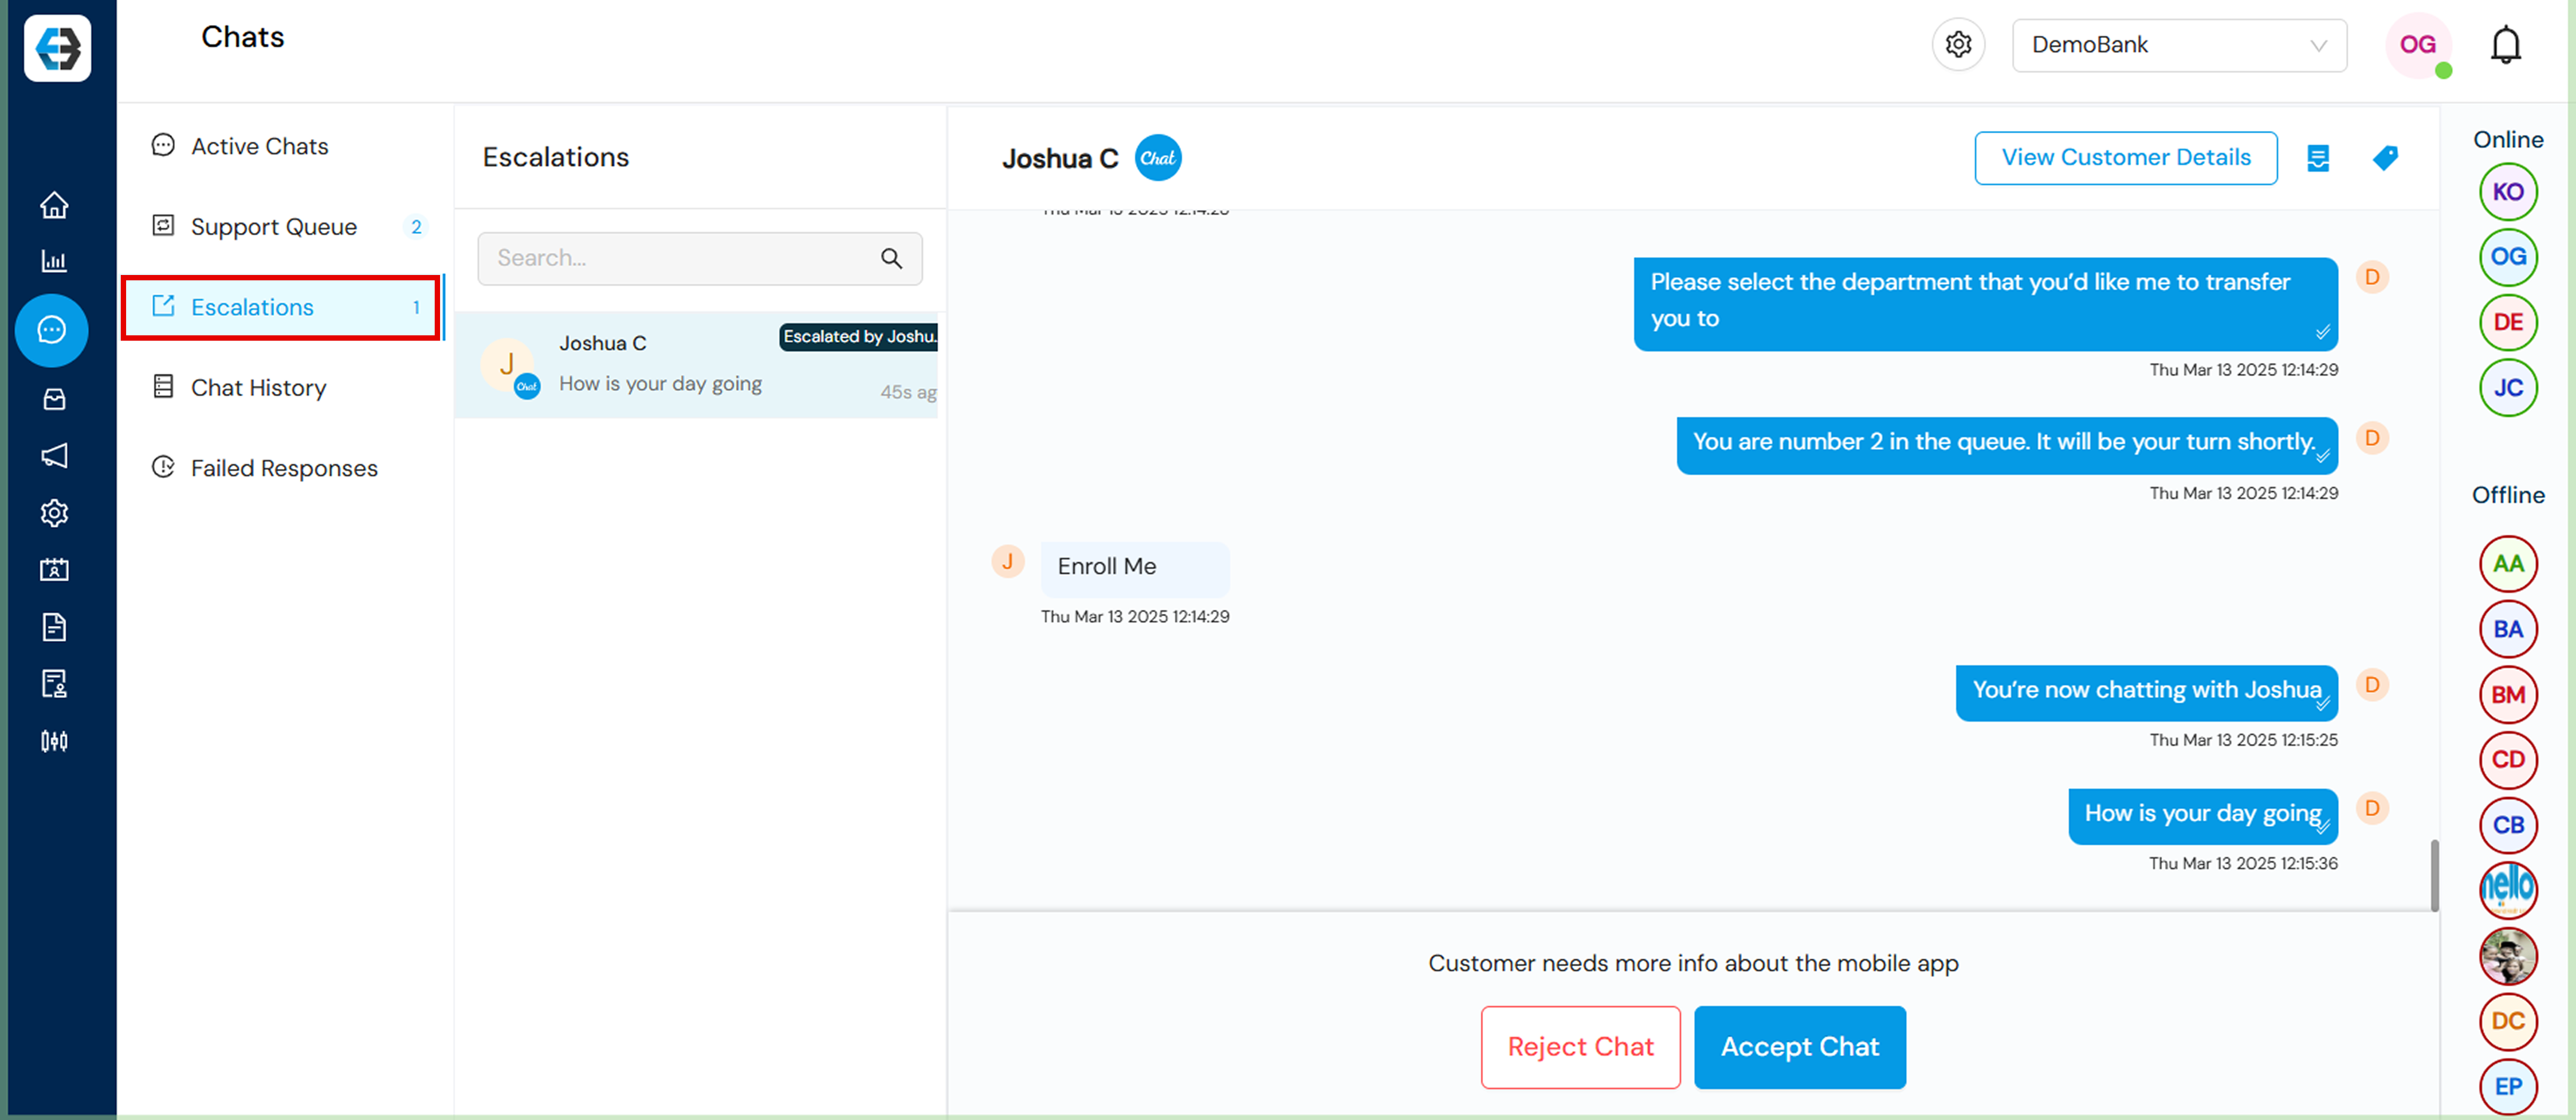The height and width of the screenshot is (1120, 2576).
Task: Click the Reject Chat button
Action: click(x=1580, y=1047)
